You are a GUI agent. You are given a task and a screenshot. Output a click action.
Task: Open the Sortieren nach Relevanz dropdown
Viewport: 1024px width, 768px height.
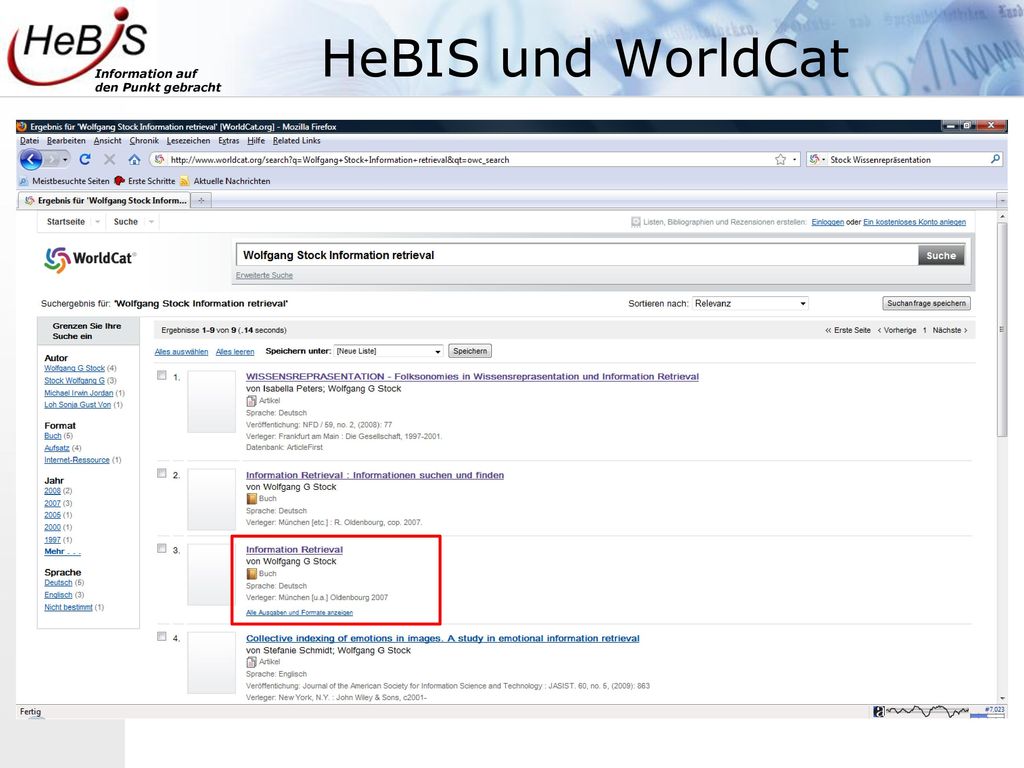pos(750,304)
